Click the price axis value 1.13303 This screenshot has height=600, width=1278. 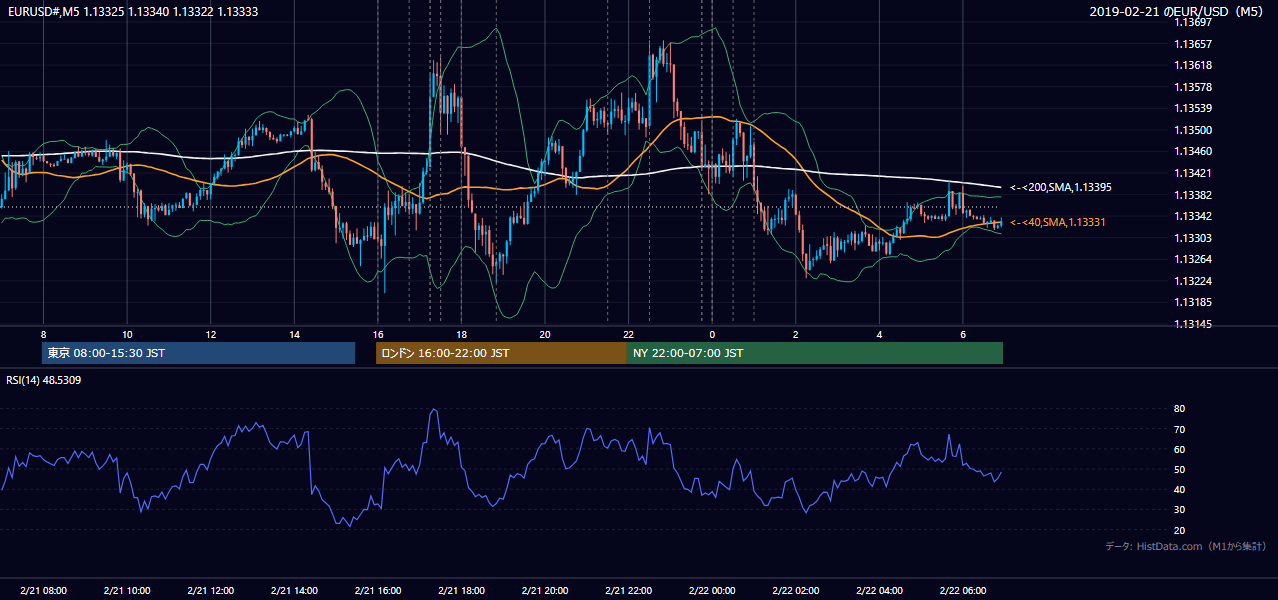[x=1192, y=238]
